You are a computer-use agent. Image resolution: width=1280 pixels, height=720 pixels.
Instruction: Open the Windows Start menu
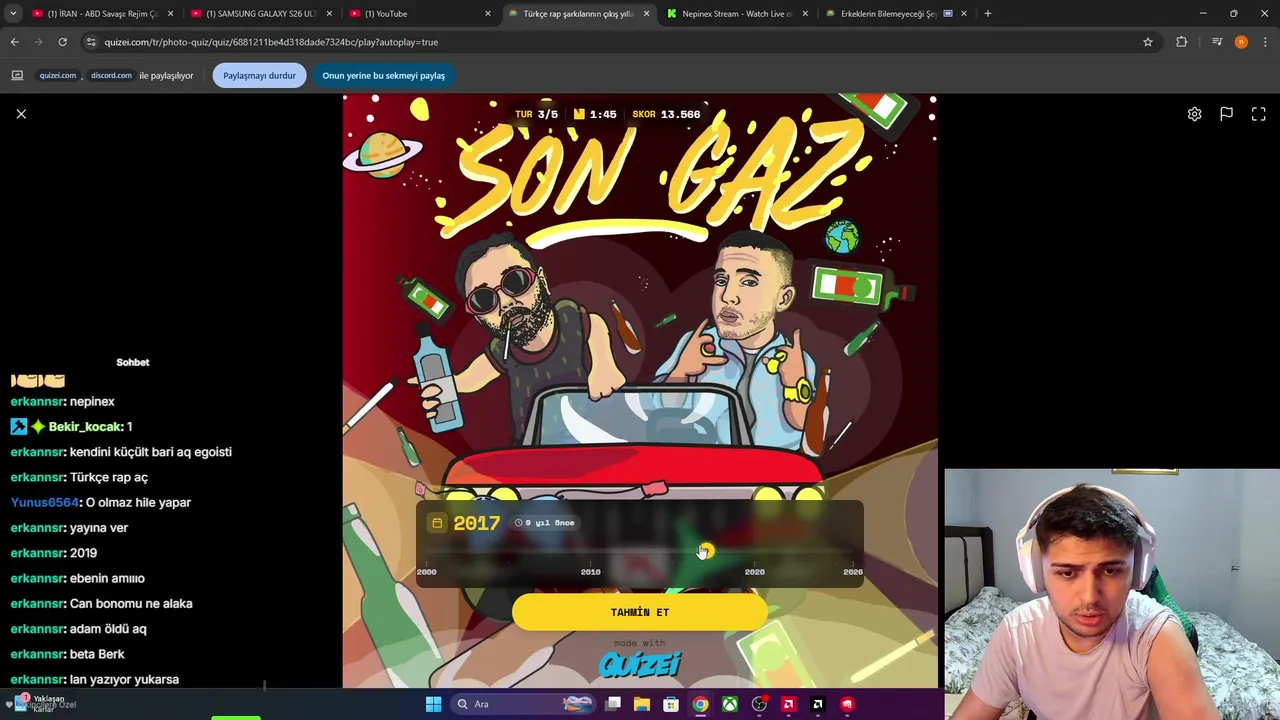click(x=433, y=704)
